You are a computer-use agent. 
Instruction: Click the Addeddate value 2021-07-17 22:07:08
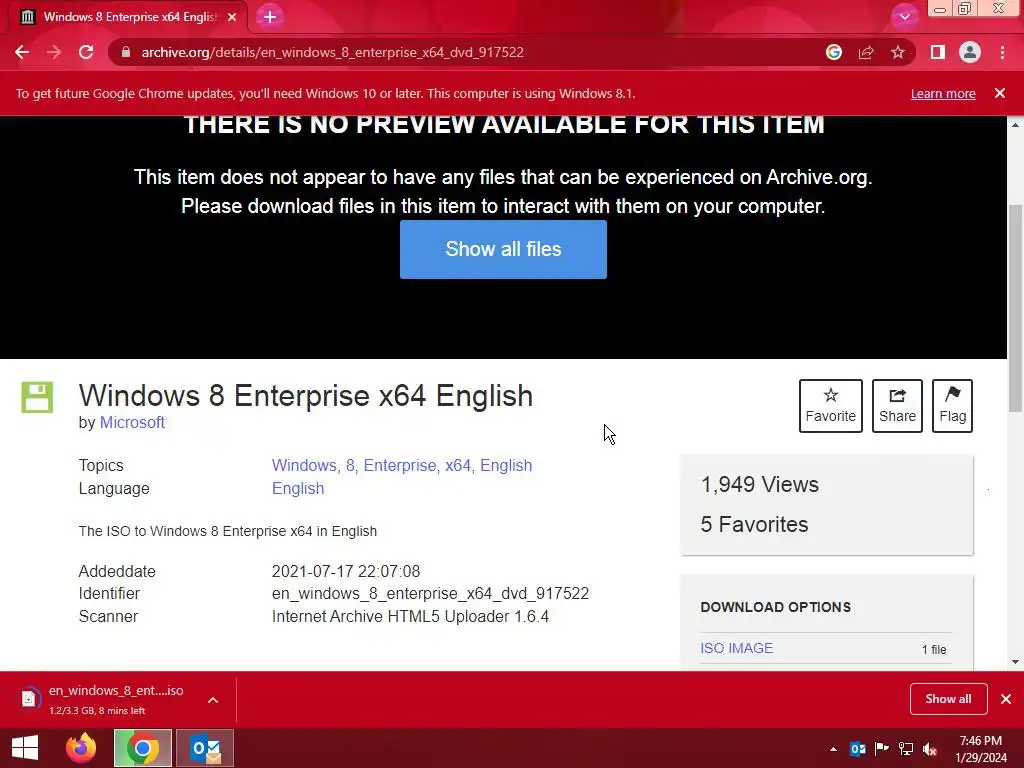coord(345,571)
